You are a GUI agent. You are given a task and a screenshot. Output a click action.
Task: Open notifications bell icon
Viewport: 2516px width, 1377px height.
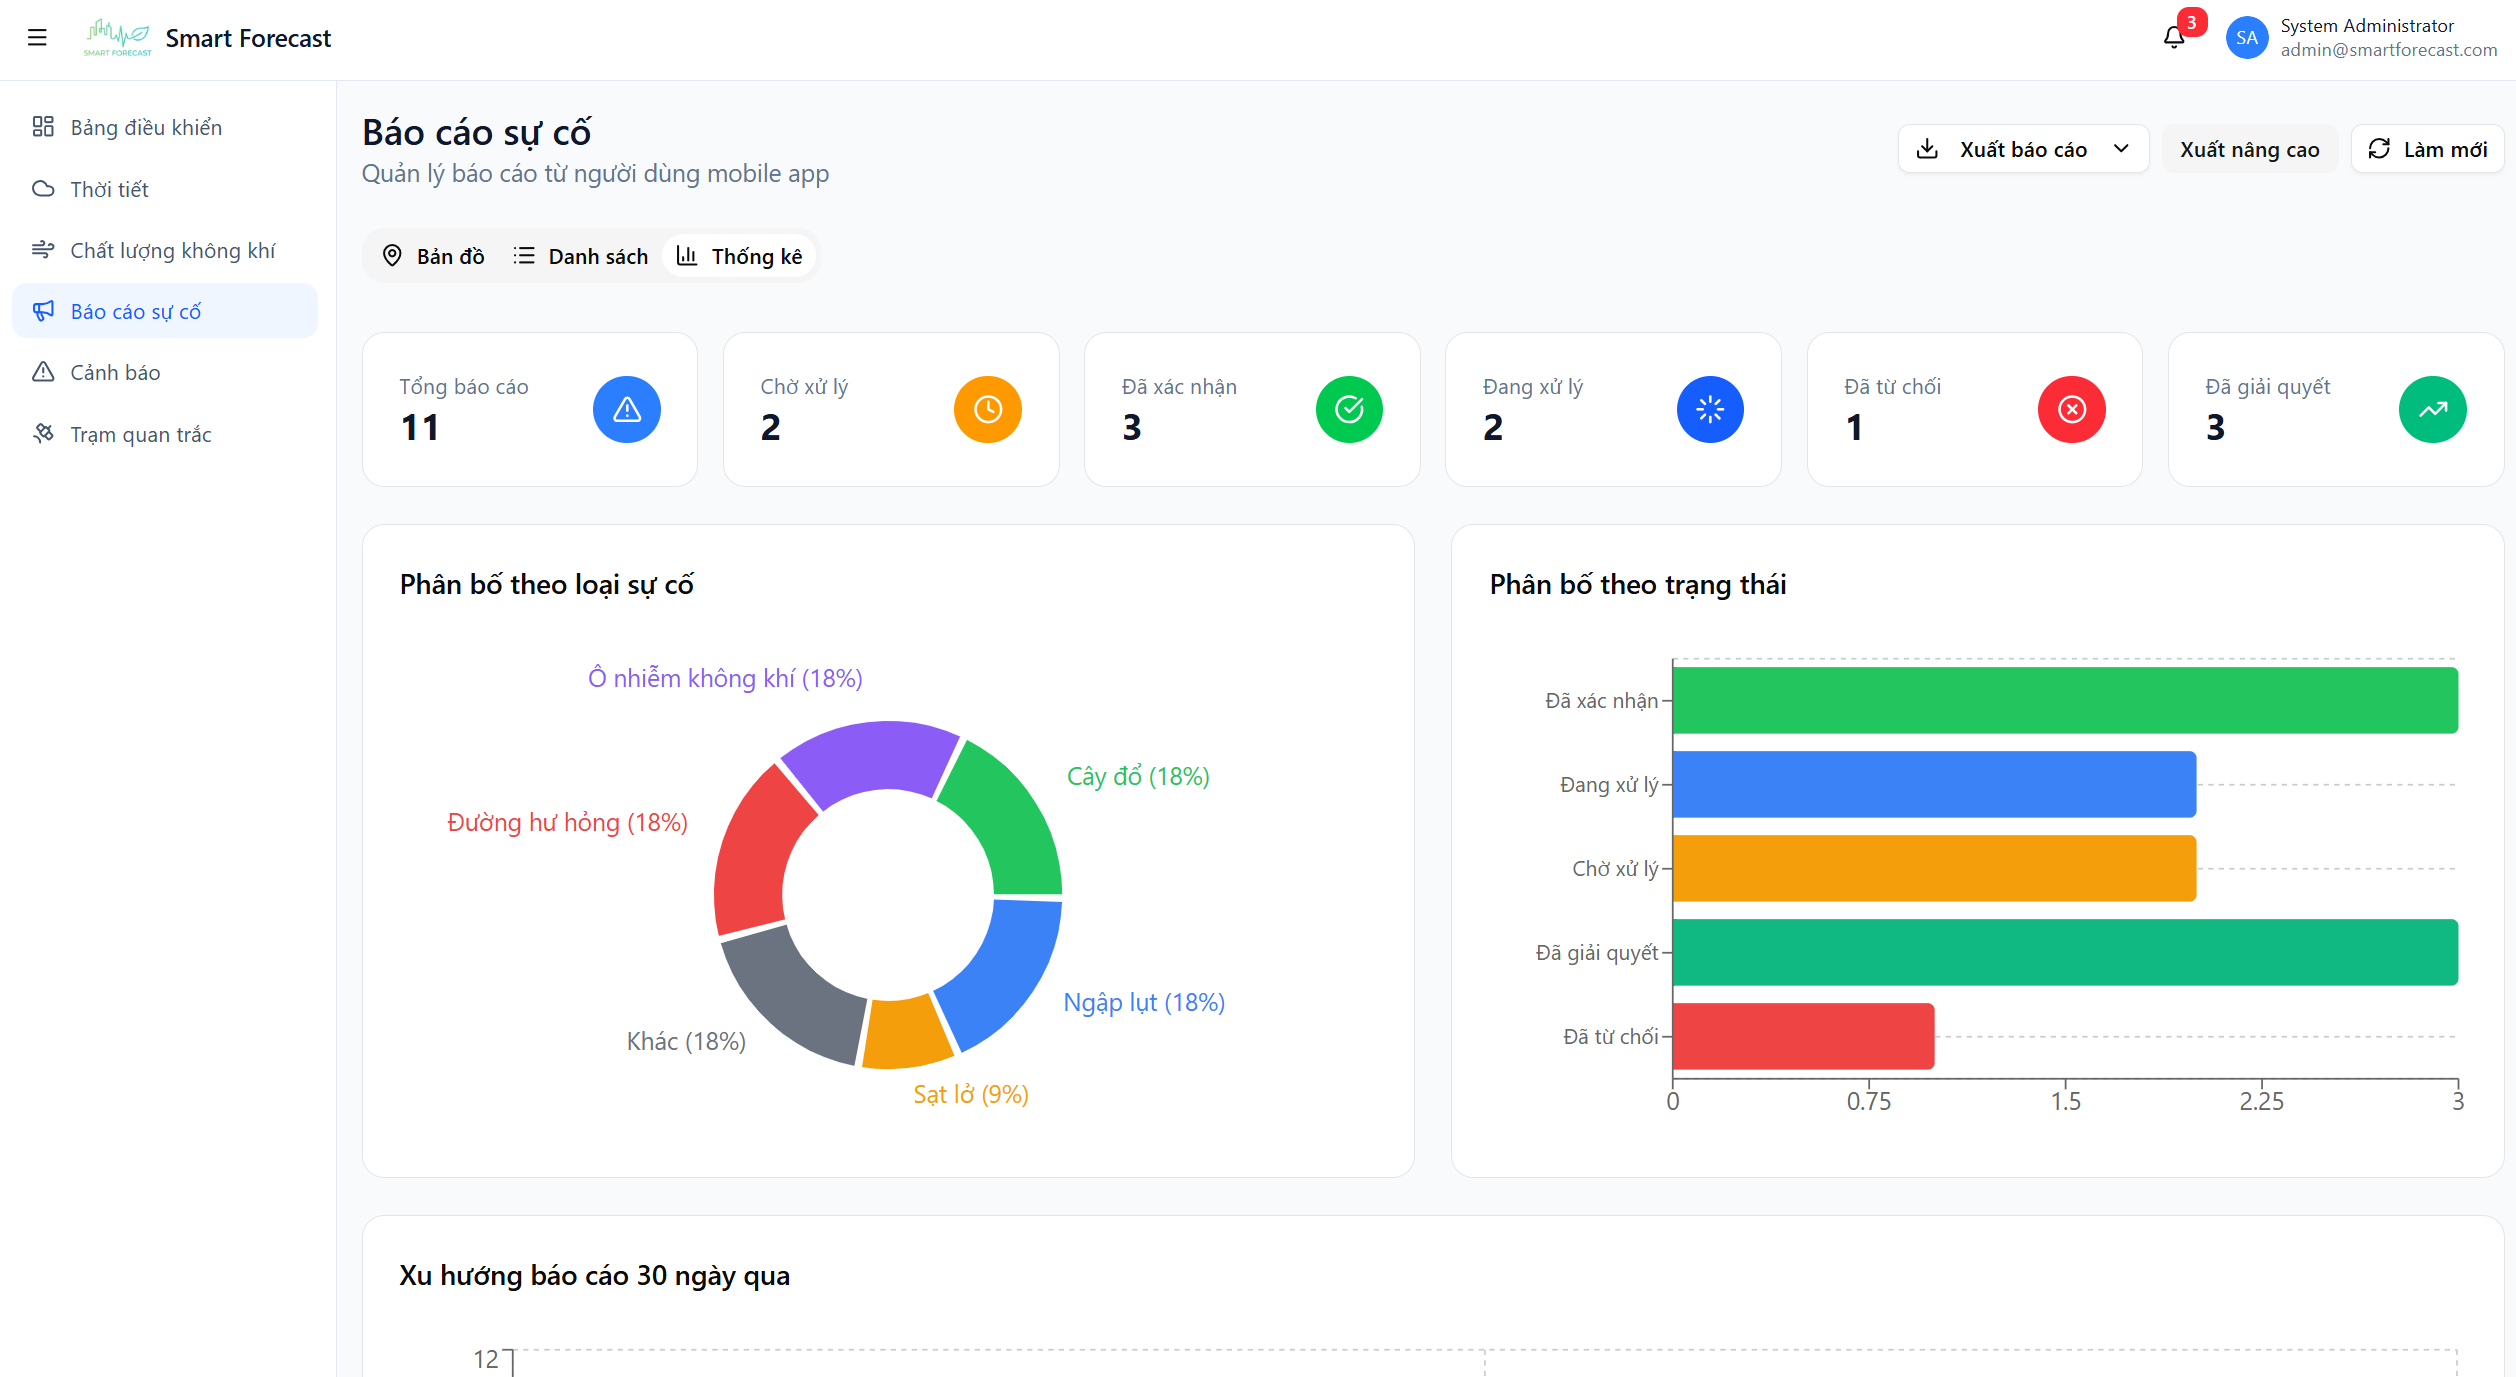(x=2173, y=38)
